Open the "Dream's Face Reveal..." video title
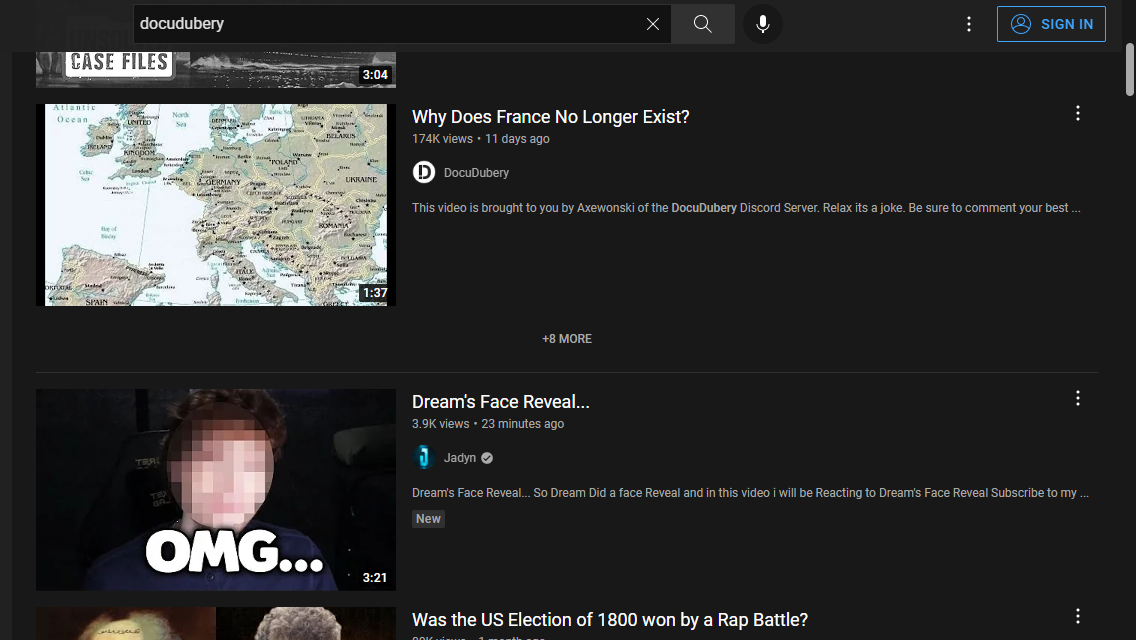The width and height of the screenshot is (1136, 640). point(500,402)
